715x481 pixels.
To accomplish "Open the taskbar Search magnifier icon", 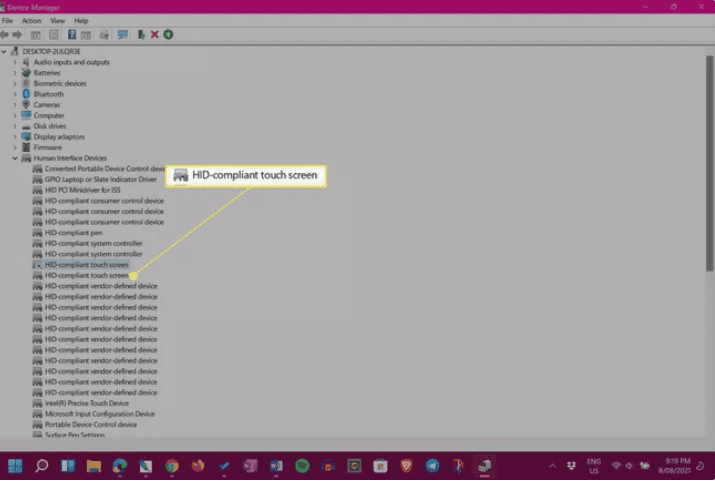I will tap(42, 466).
